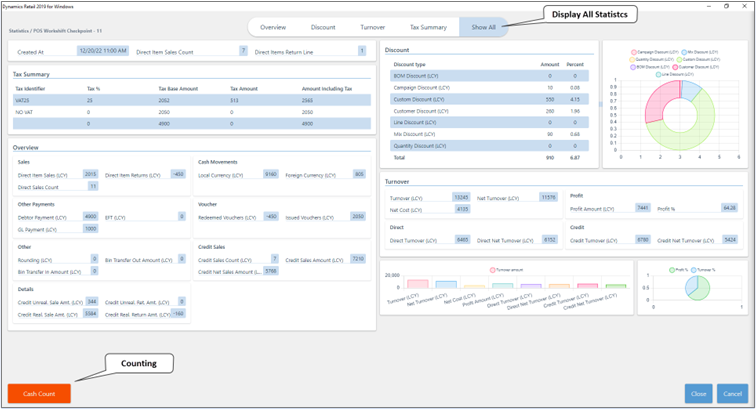Viewport: 756px width, 409px height.
Task: Toggle Campaign Discount legend marker in donut chart
Action: 634,52
